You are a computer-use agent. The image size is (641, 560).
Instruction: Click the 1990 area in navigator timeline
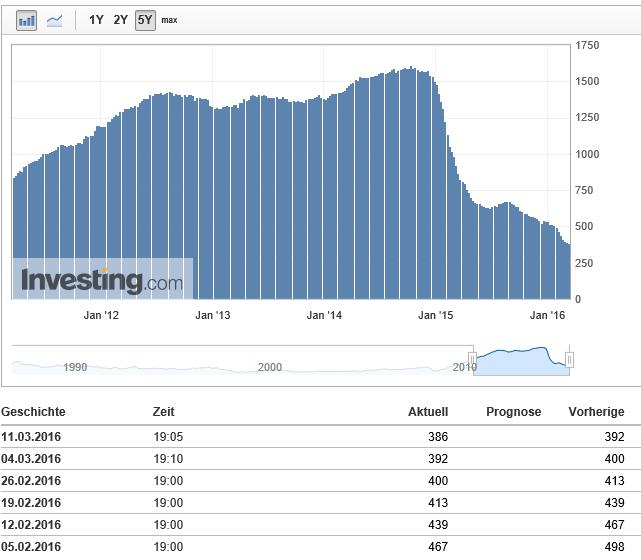click(x=75, y=367)
